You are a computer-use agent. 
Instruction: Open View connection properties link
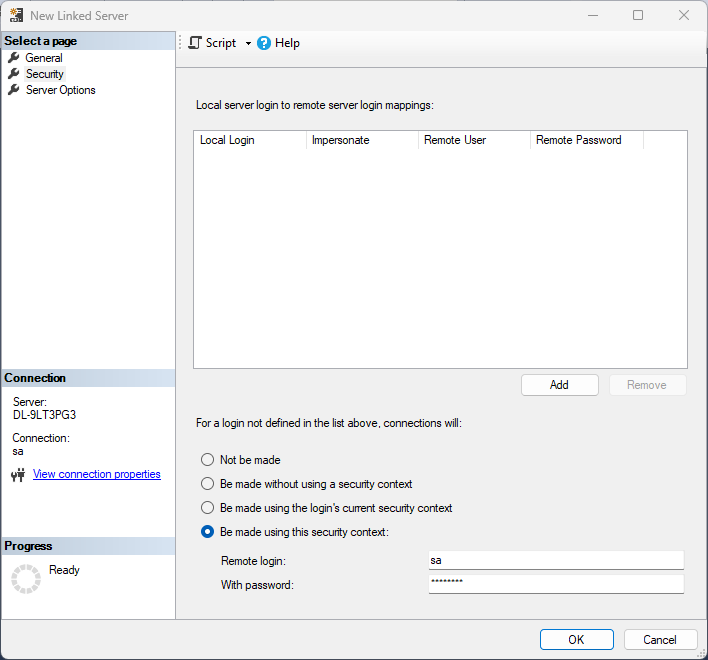click(97, 474)
